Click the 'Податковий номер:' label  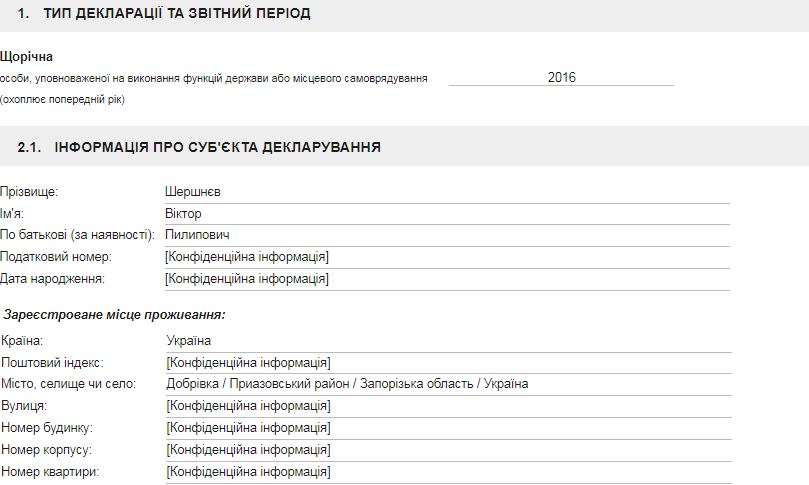coord(56,256)
